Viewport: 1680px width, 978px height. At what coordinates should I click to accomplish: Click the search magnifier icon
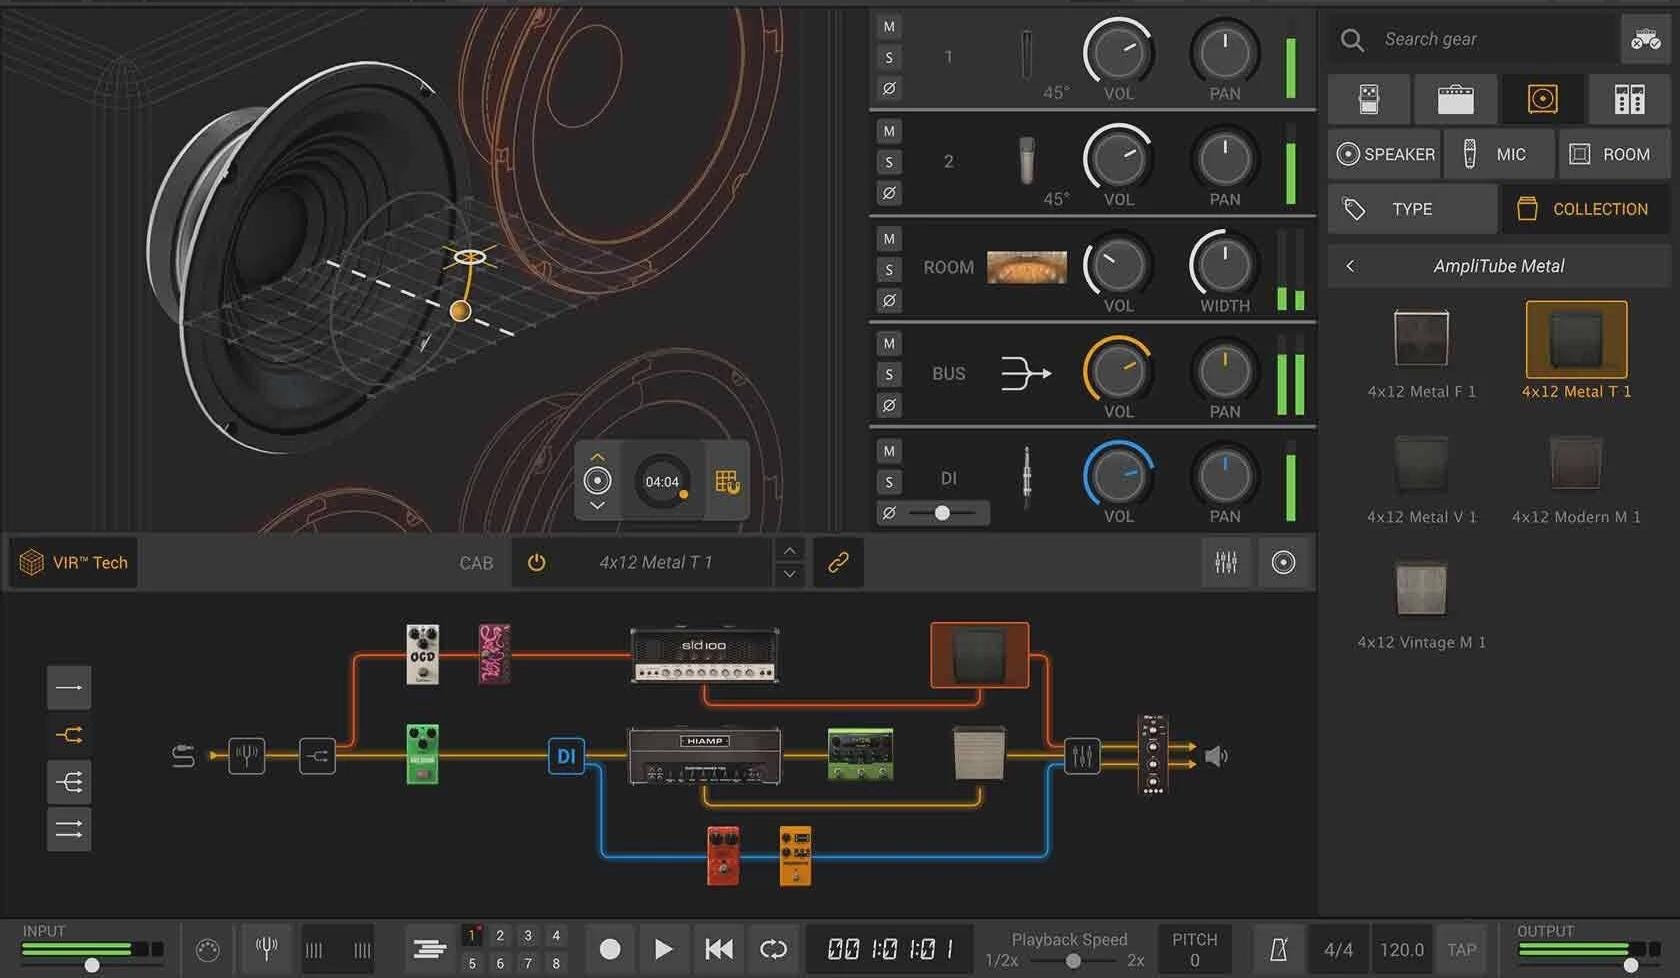pyautogui.click(x=1352, y=40)
